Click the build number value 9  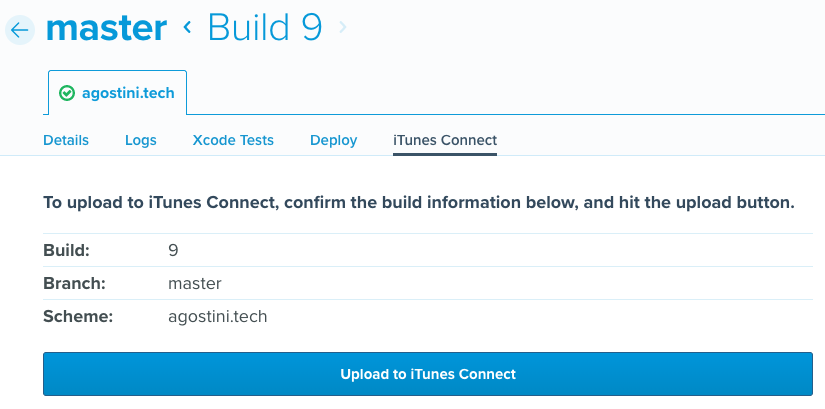[173, 250]
